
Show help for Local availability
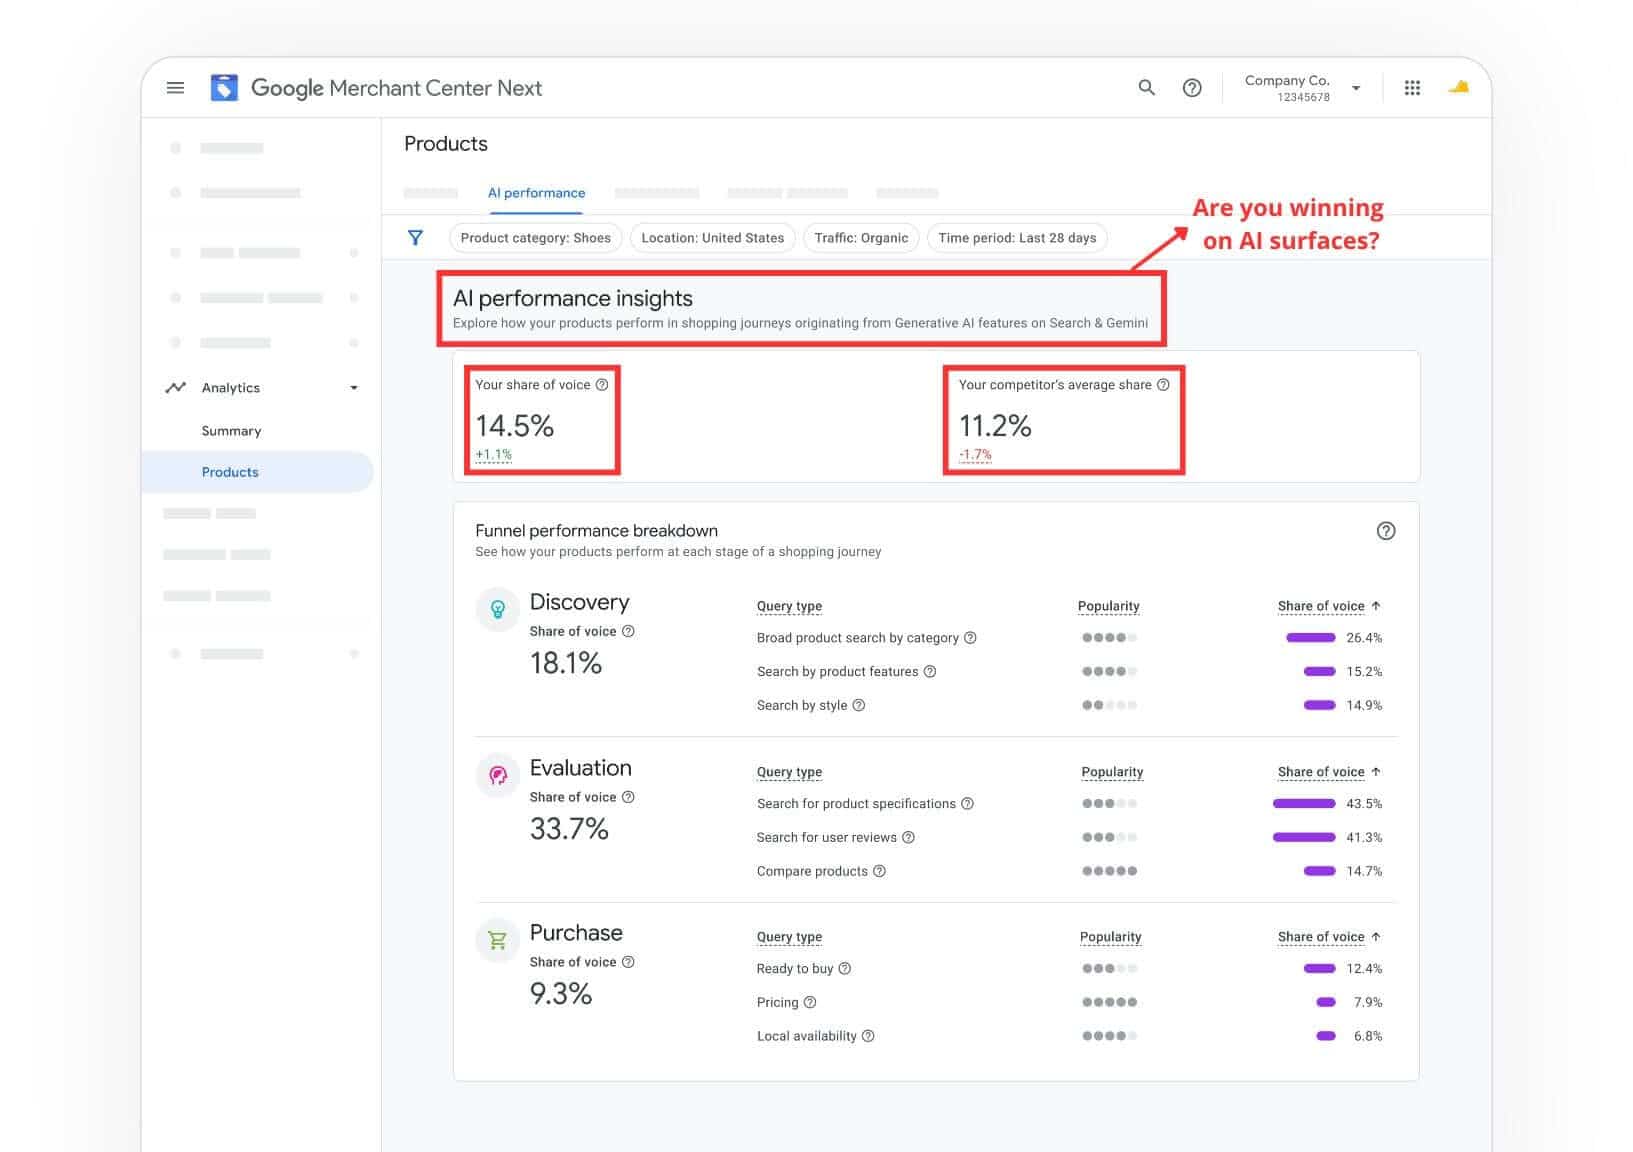click(868, 1037)
